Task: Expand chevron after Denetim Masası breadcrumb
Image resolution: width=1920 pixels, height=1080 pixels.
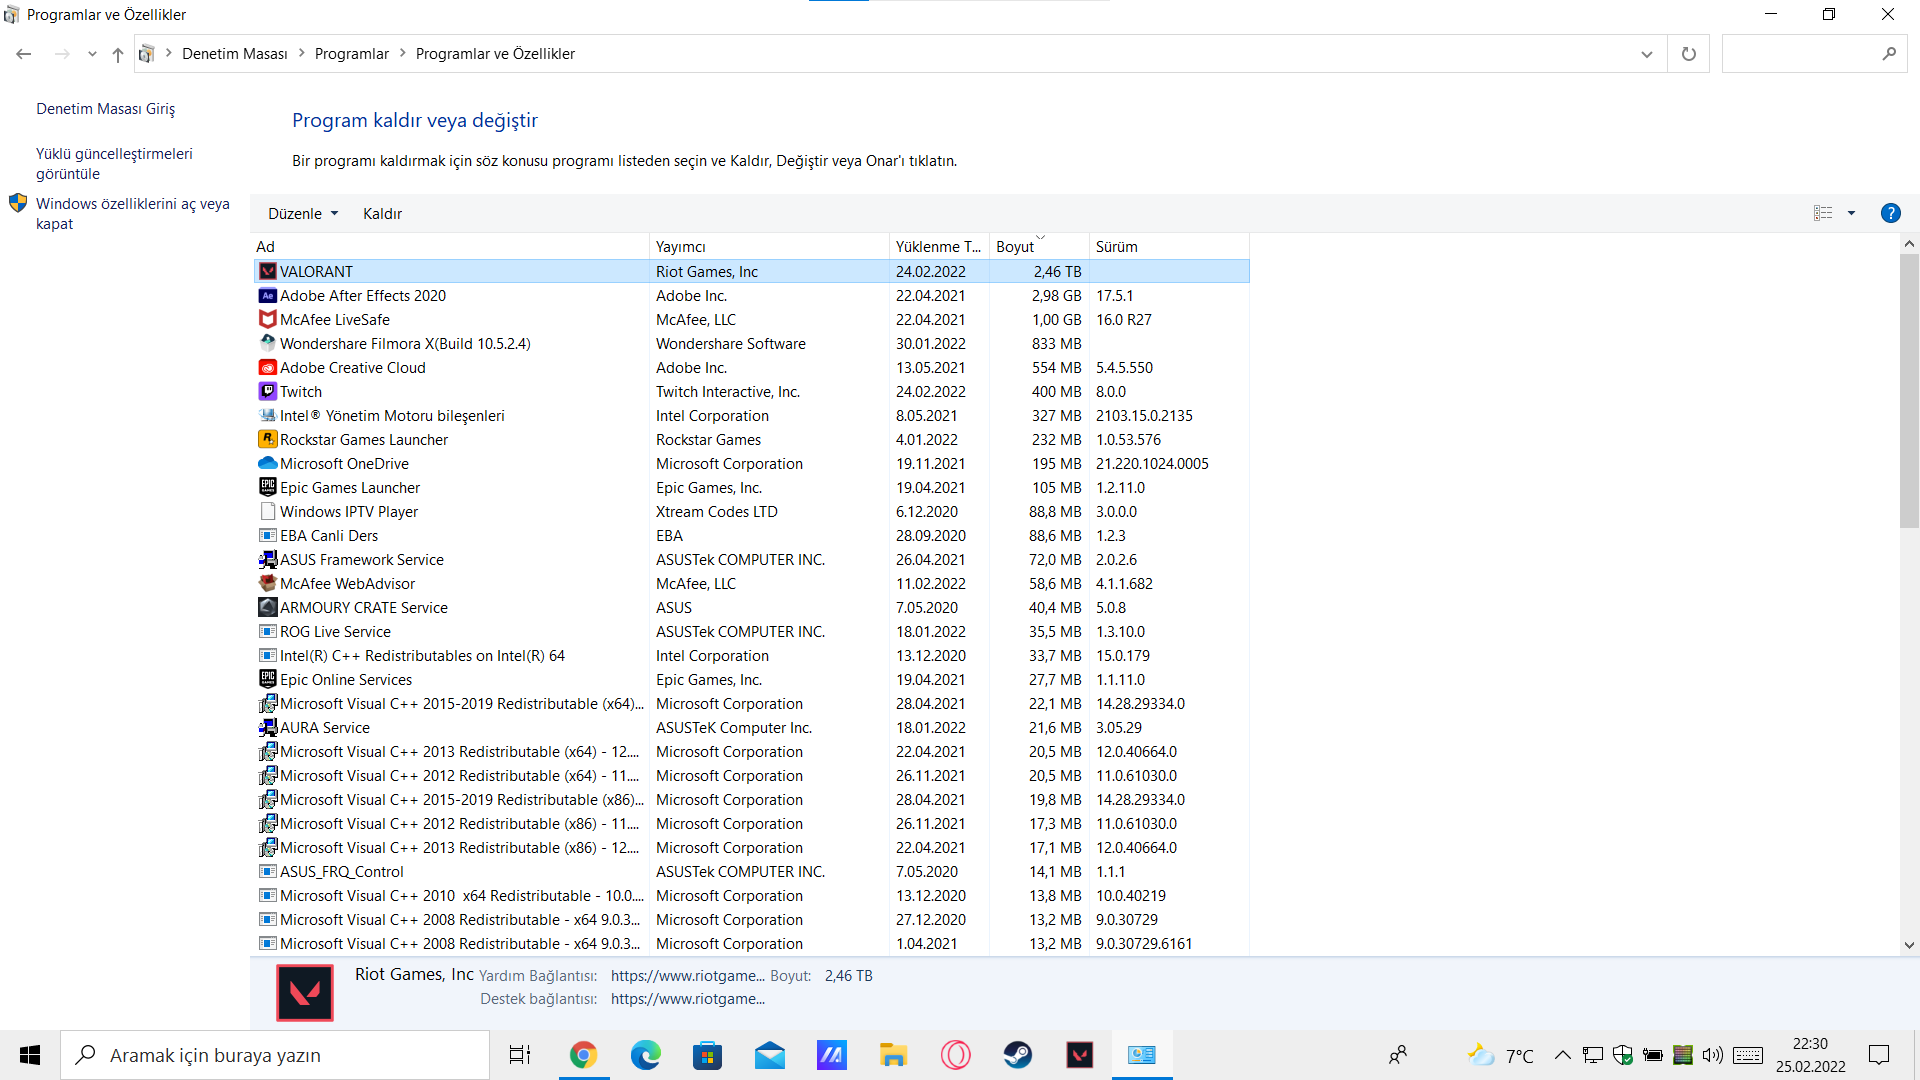Action: (301, 53)
